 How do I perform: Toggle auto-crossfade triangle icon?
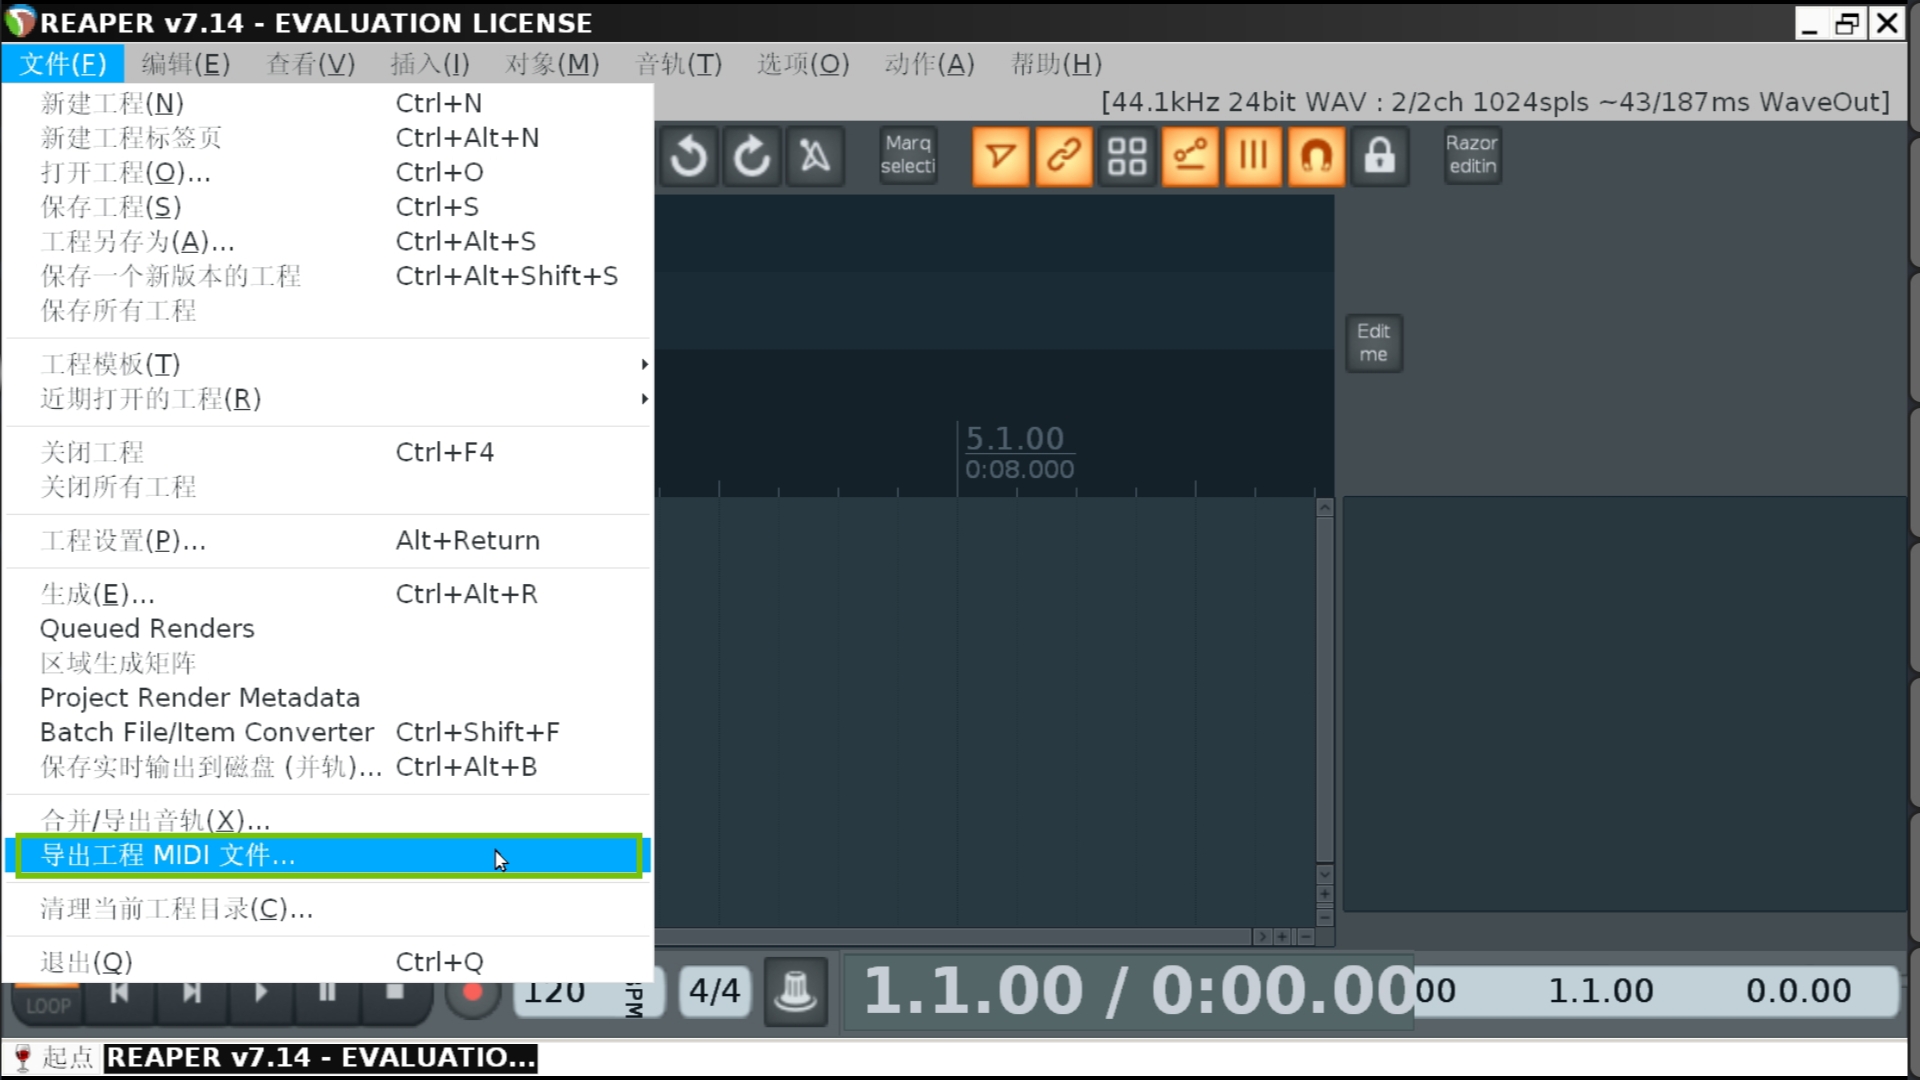pyautogui.click(x=1000, y=156)
